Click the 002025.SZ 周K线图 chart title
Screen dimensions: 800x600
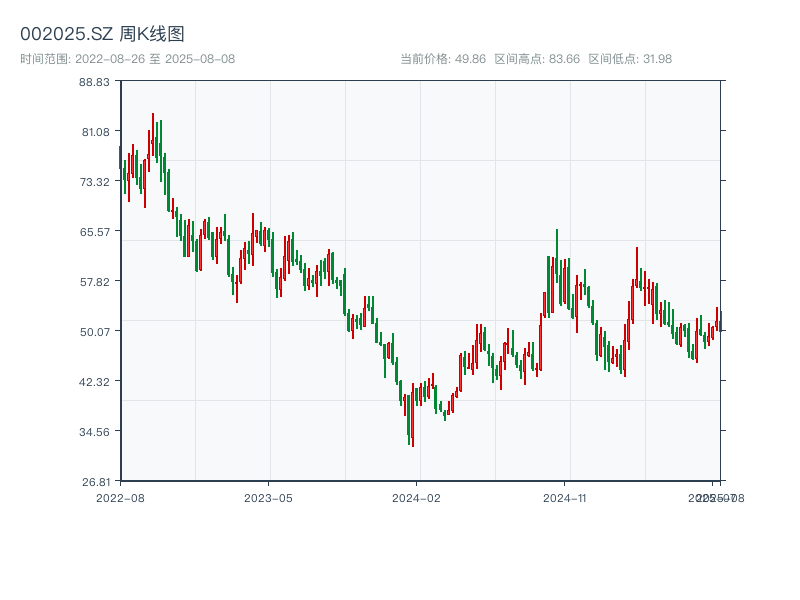coord(102,34)
